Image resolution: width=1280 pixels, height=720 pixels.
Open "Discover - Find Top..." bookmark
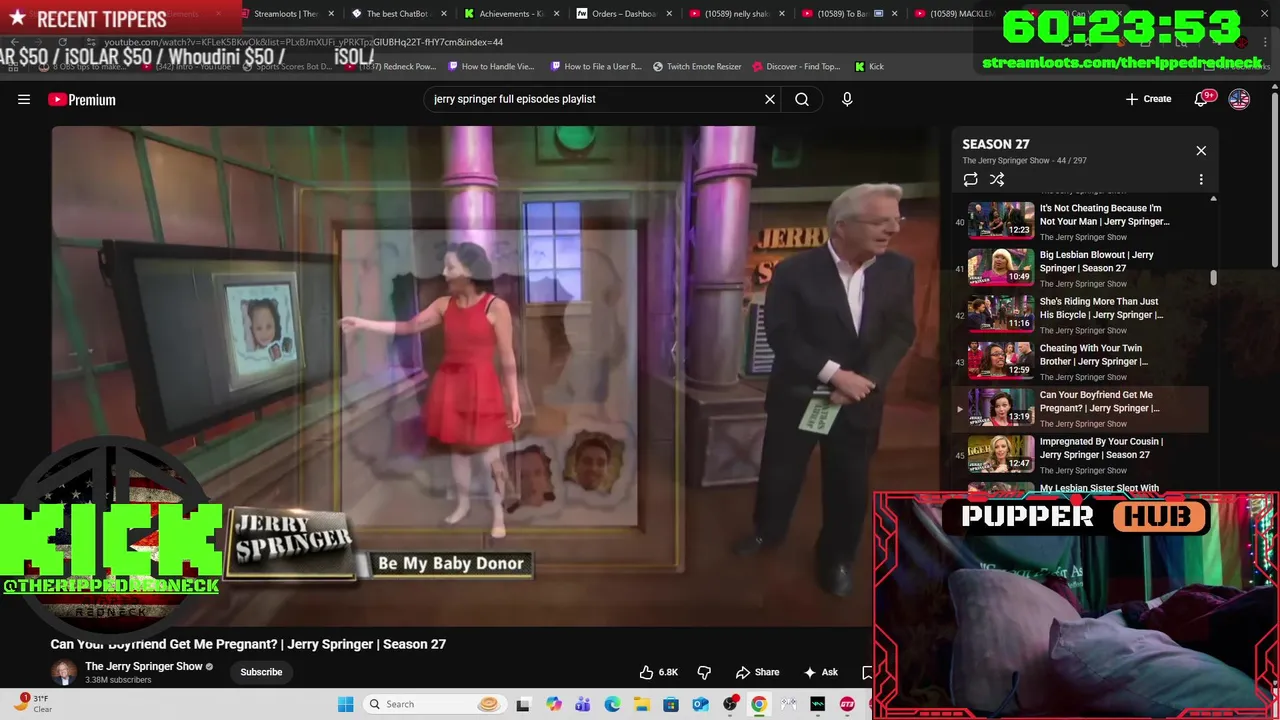(797, 66)
